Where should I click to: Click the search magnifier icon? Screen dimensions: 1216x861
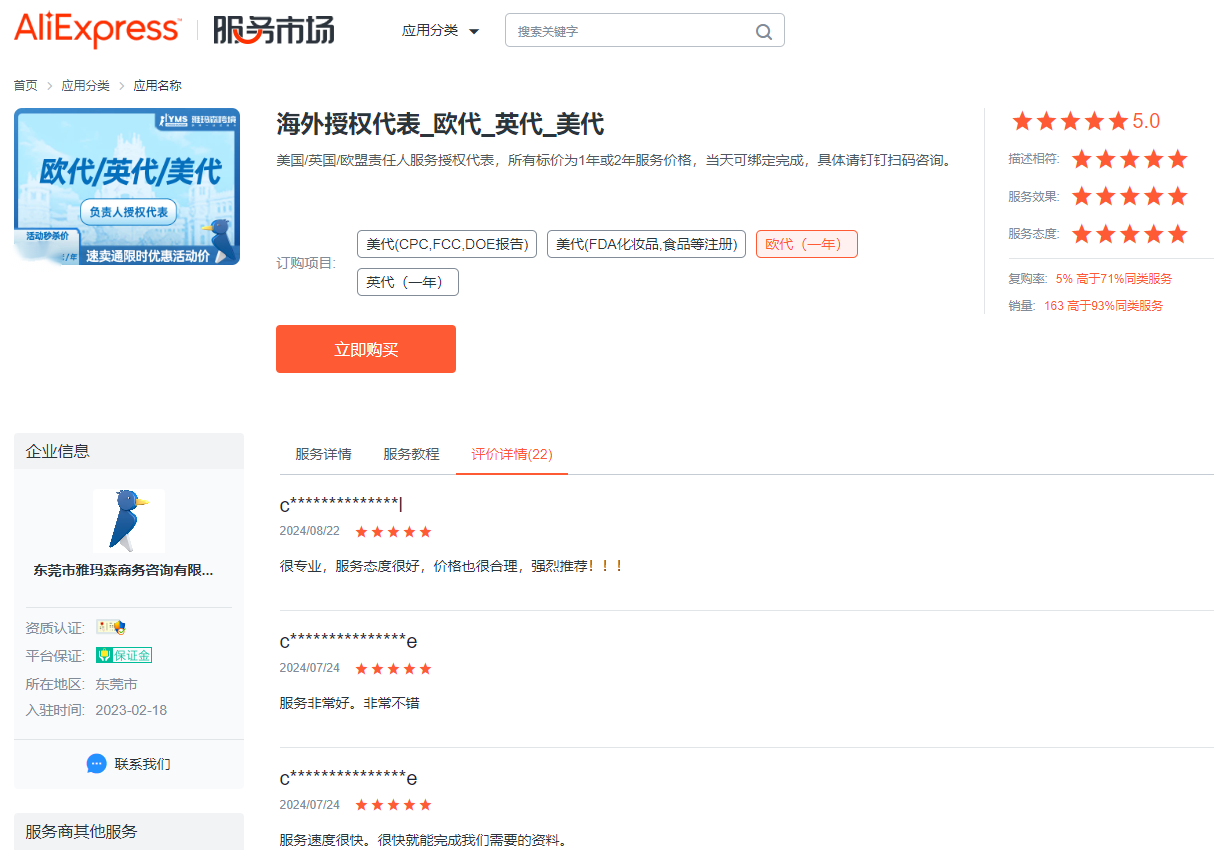click(x=764, y=31)
